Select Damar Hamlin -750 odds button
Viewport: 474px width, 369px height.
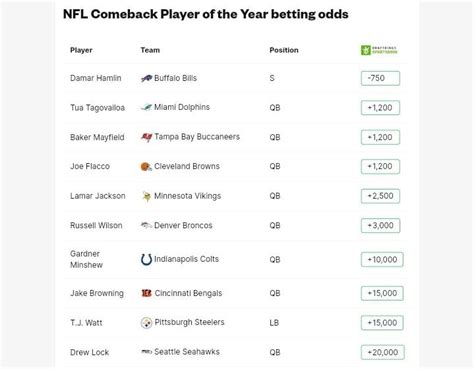coord(380,78)
